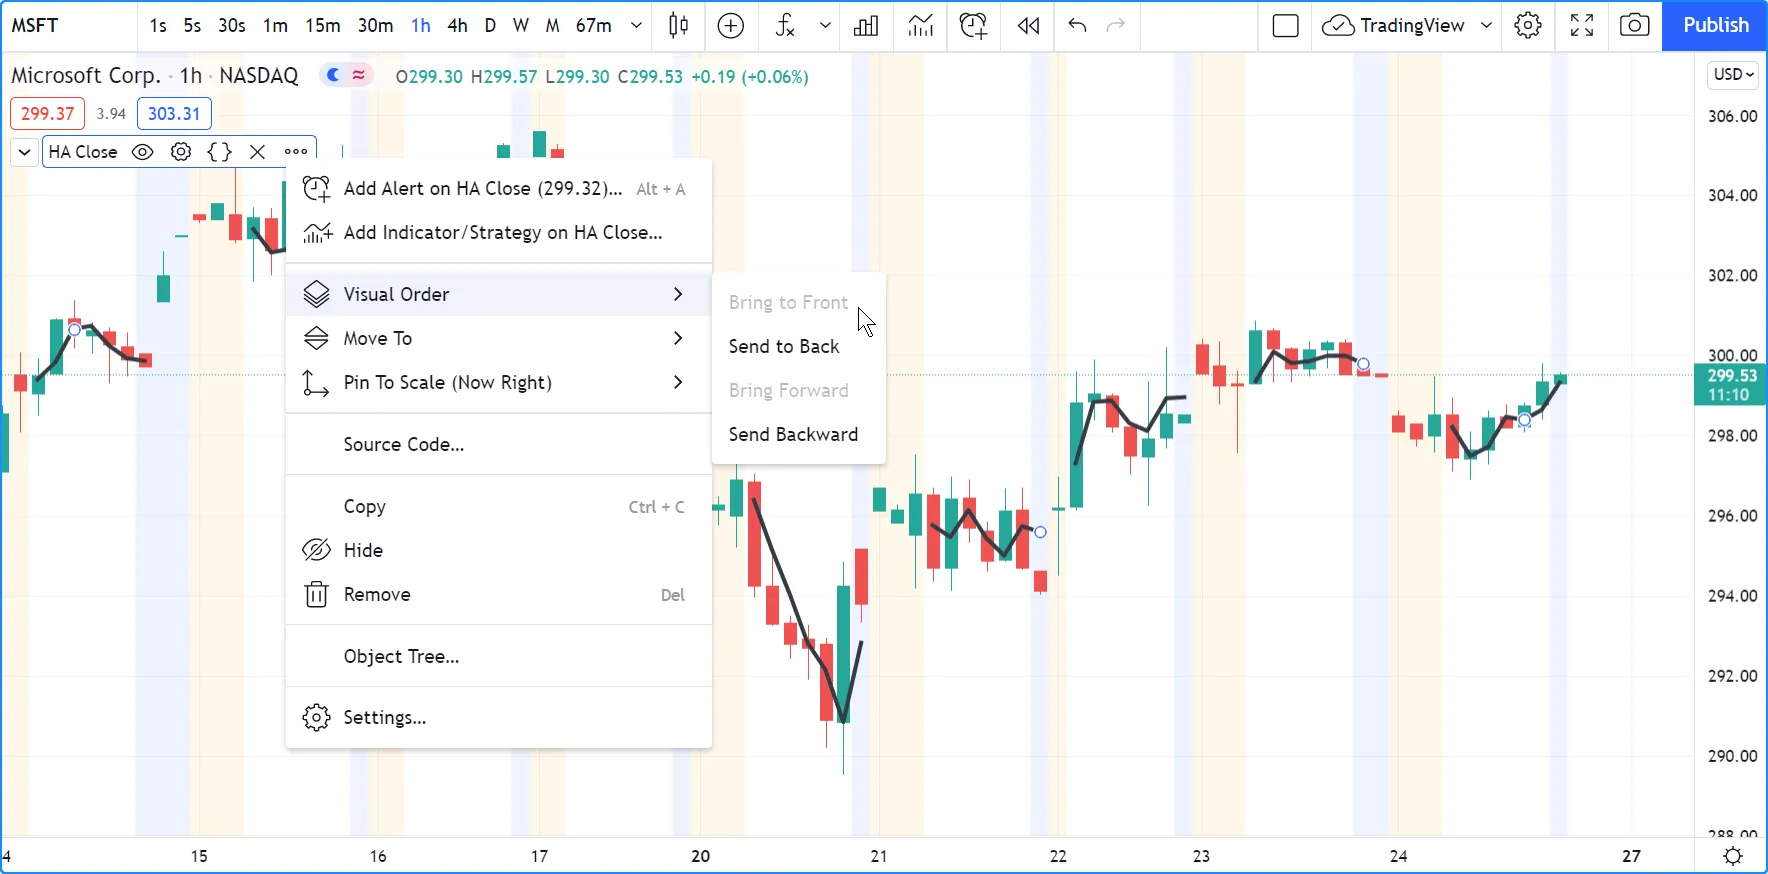This screenshot has width=1768, height=874.
Task: Open the fx Indicators dialog
Action: 786,26
